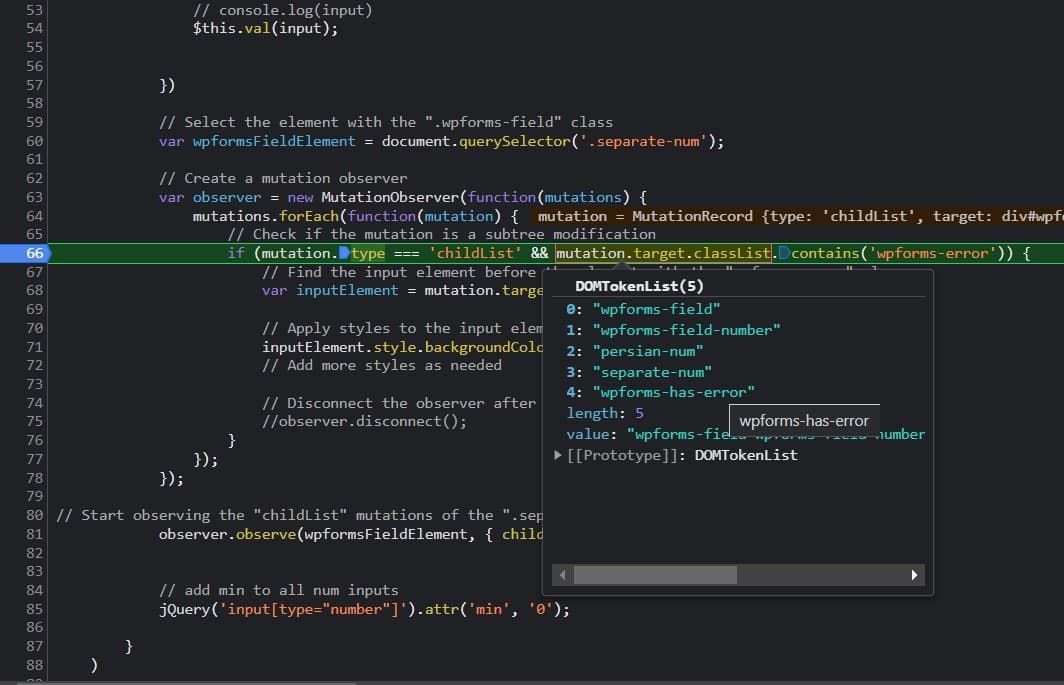Select the "wpforms-field-number" token entry
The width and height of the screenshot is (1064, 685).
pos(673,330)
